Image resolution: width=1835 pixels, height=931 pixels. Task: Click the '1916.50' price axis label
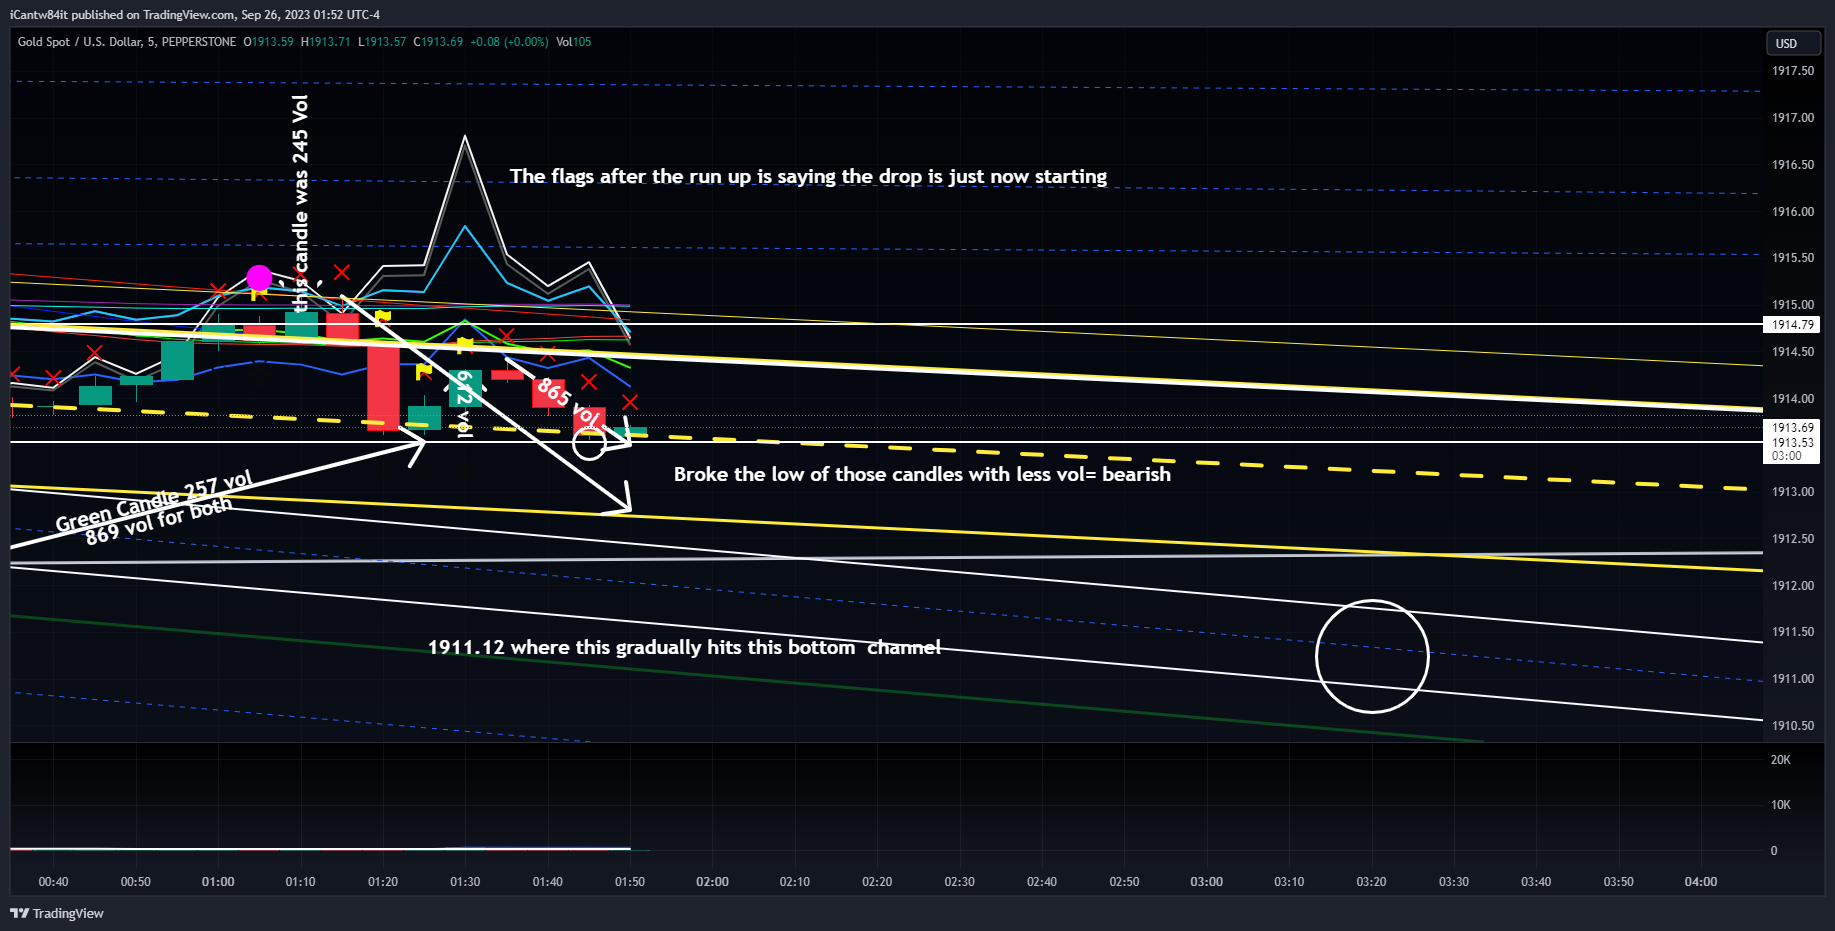point(1792,165)
